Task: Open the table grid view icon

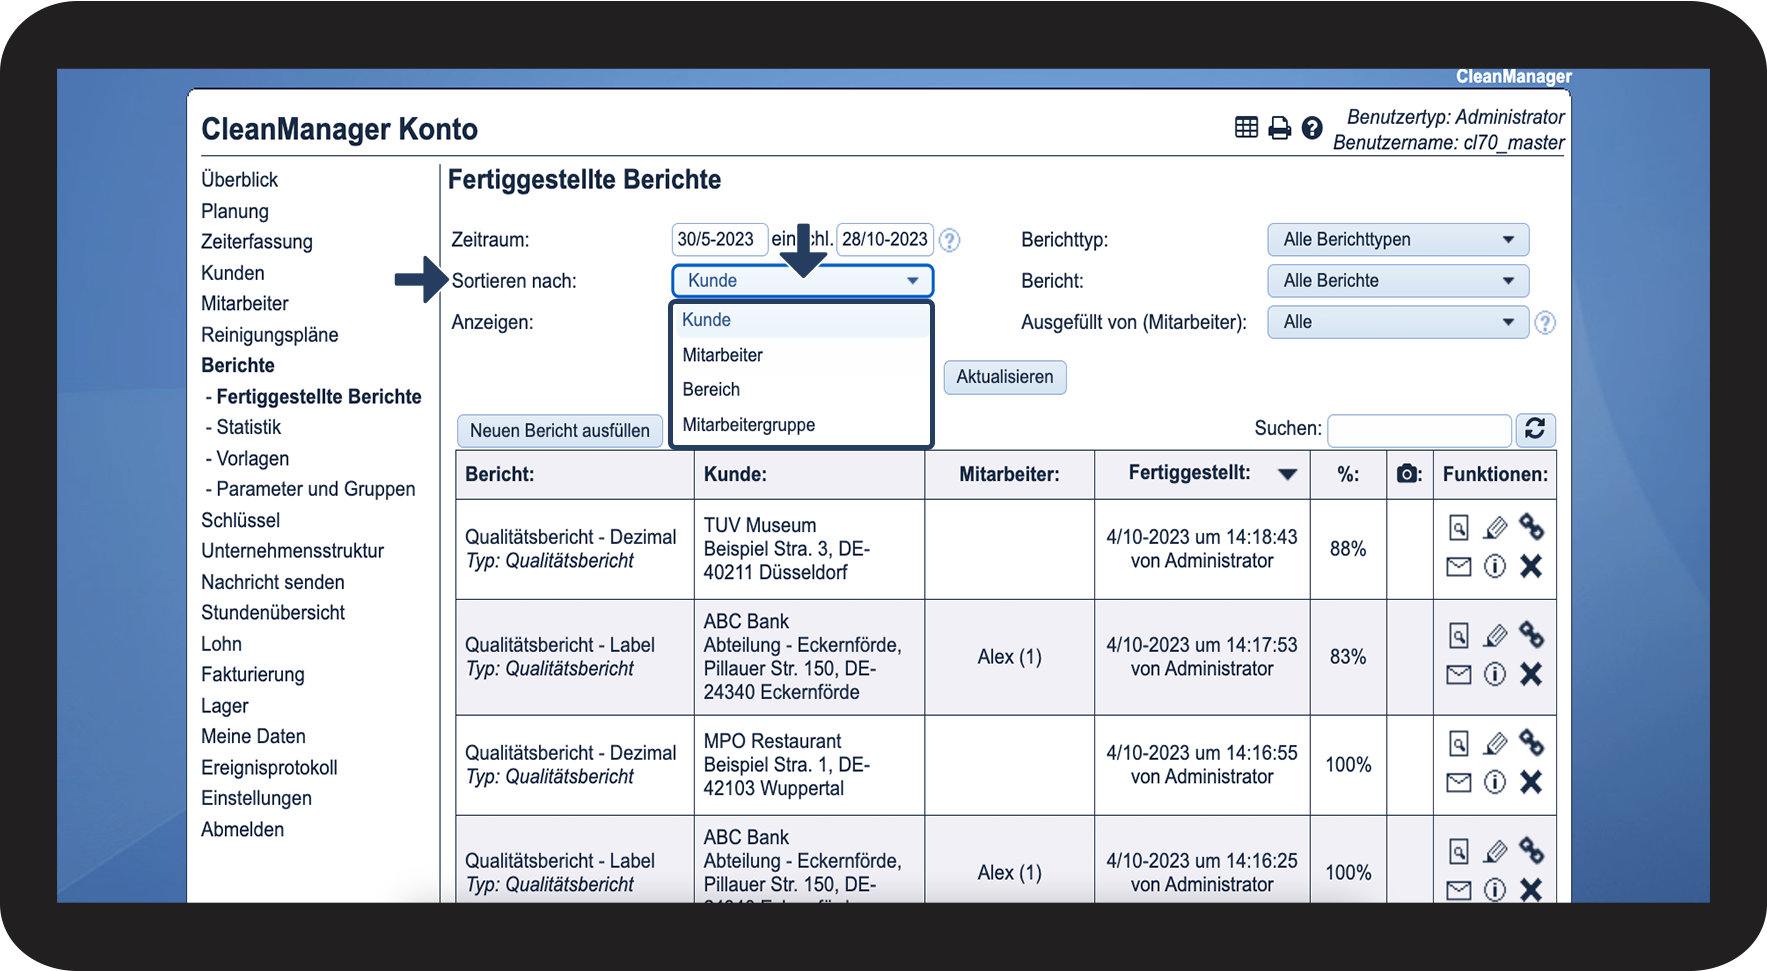Action: 1246,127
